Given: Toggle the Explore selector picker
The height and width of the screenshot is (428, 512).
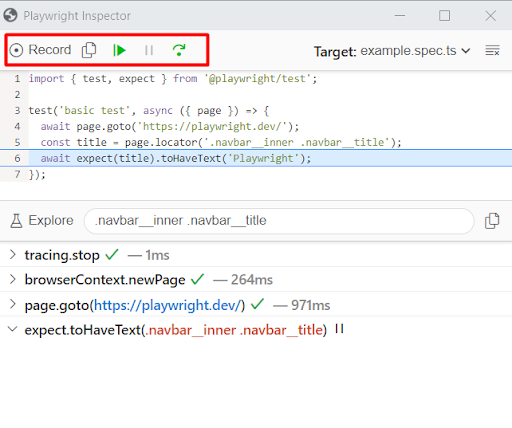Looking at the screenshot, I should tap(42, 221).
